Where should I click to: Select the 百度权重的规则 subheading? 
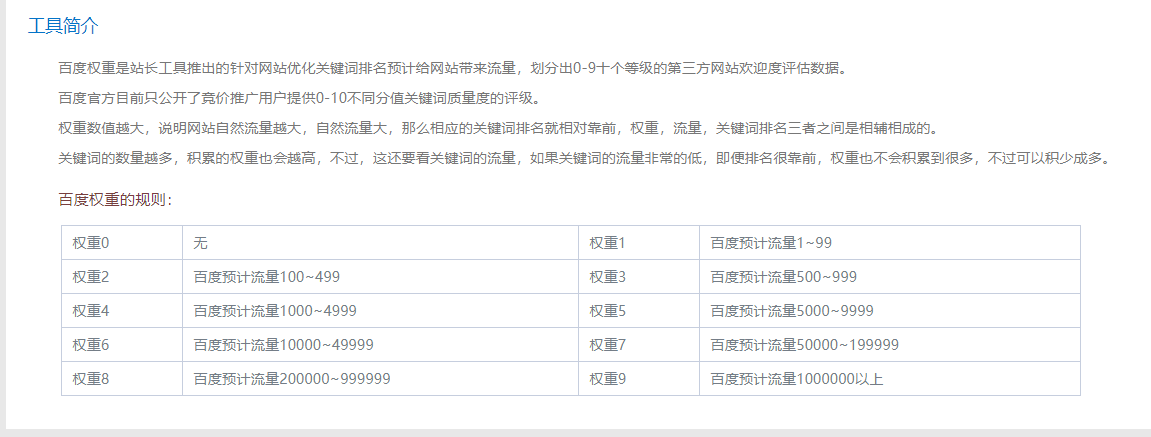115,200
